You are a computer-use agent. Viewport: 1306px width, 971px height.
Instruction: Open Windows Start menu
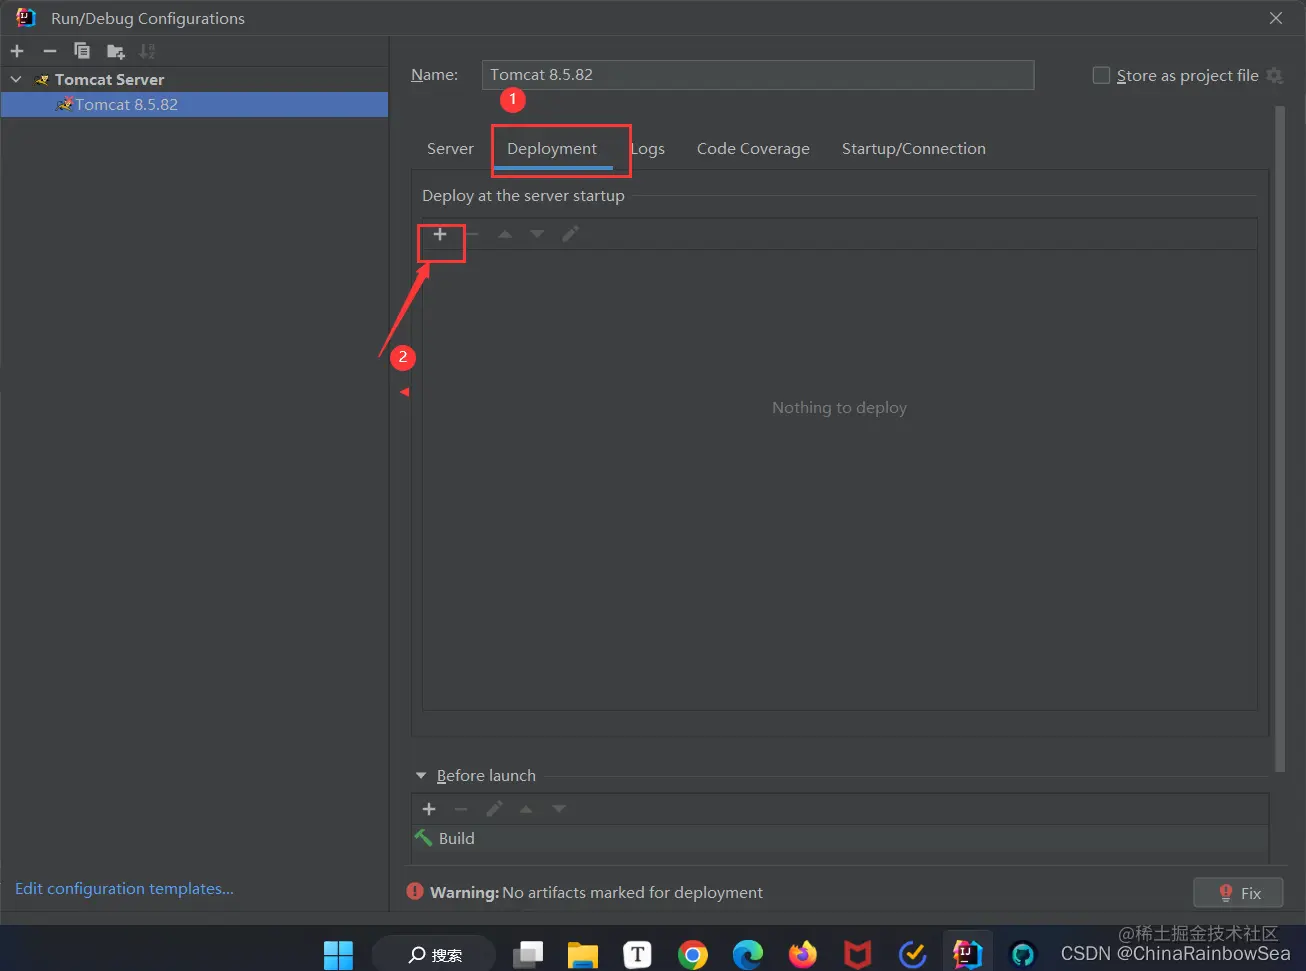click(338, 955)
